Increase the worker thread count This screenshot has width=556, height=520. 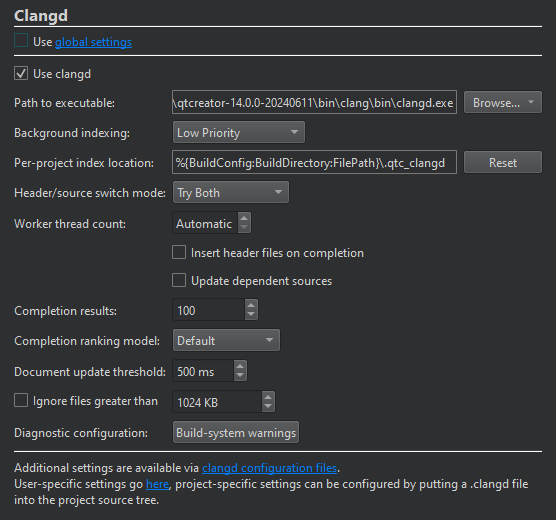pos(244,218)
